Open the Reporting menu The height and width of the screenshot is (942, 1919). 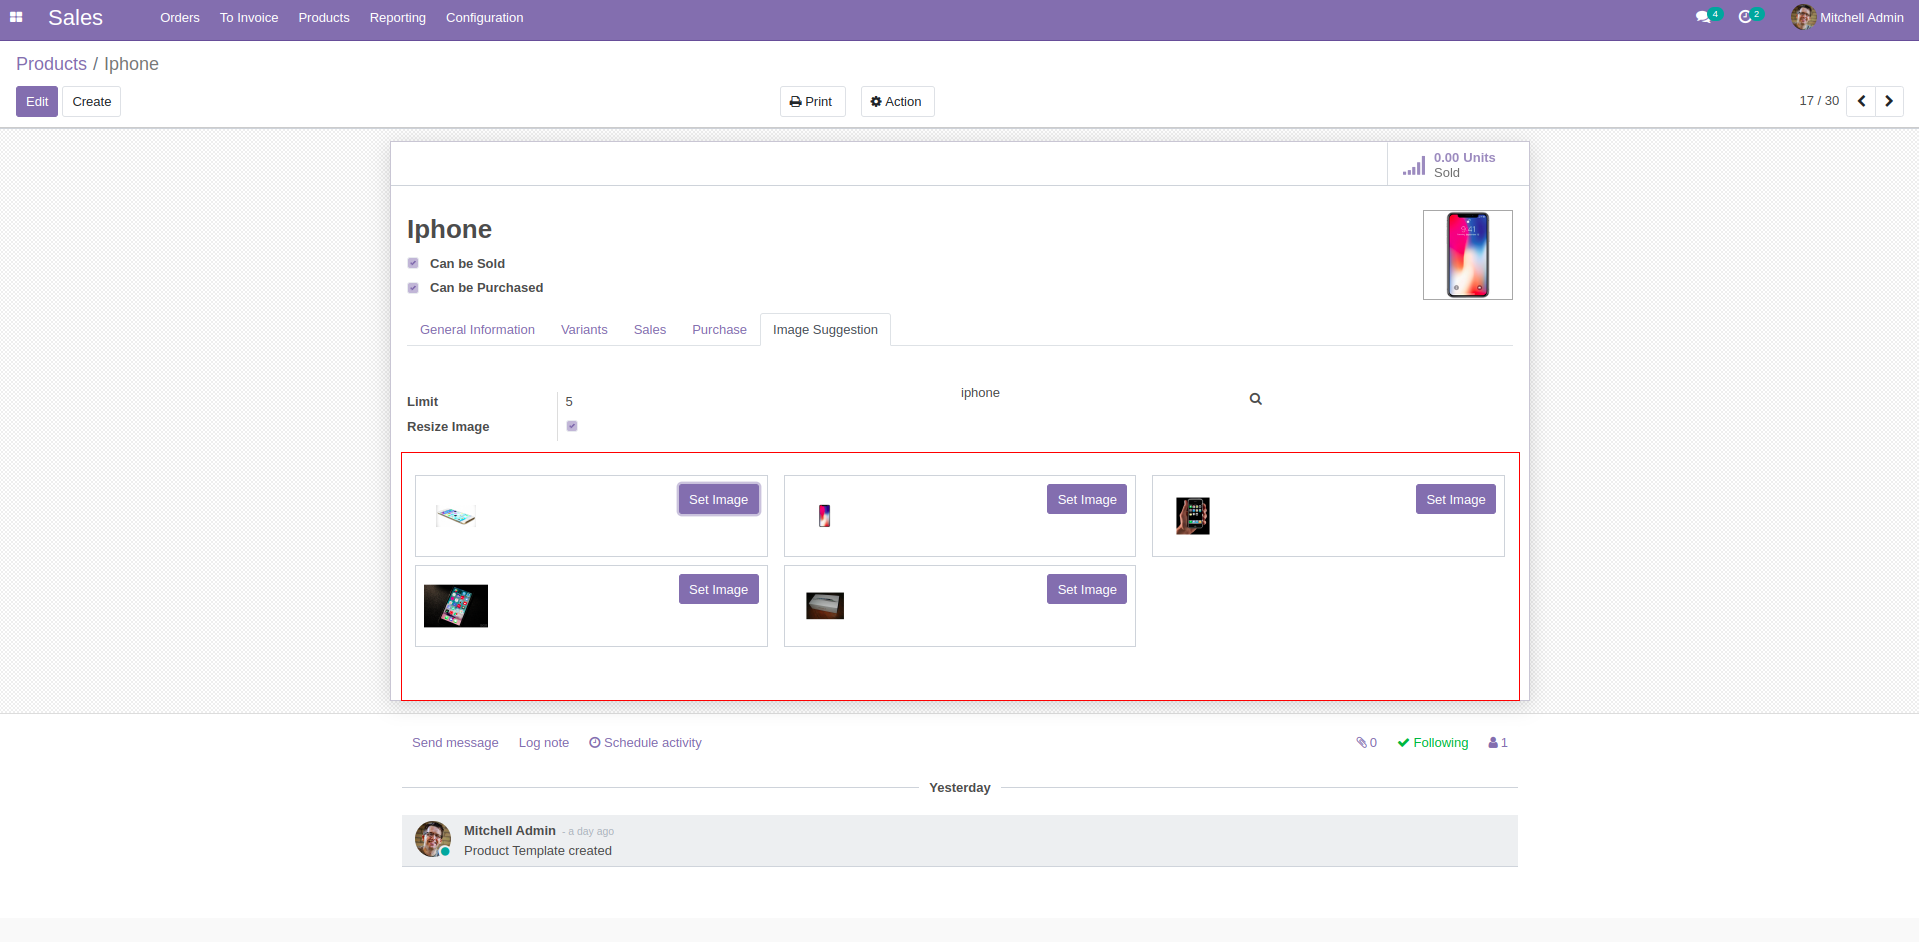coord(398,18)
